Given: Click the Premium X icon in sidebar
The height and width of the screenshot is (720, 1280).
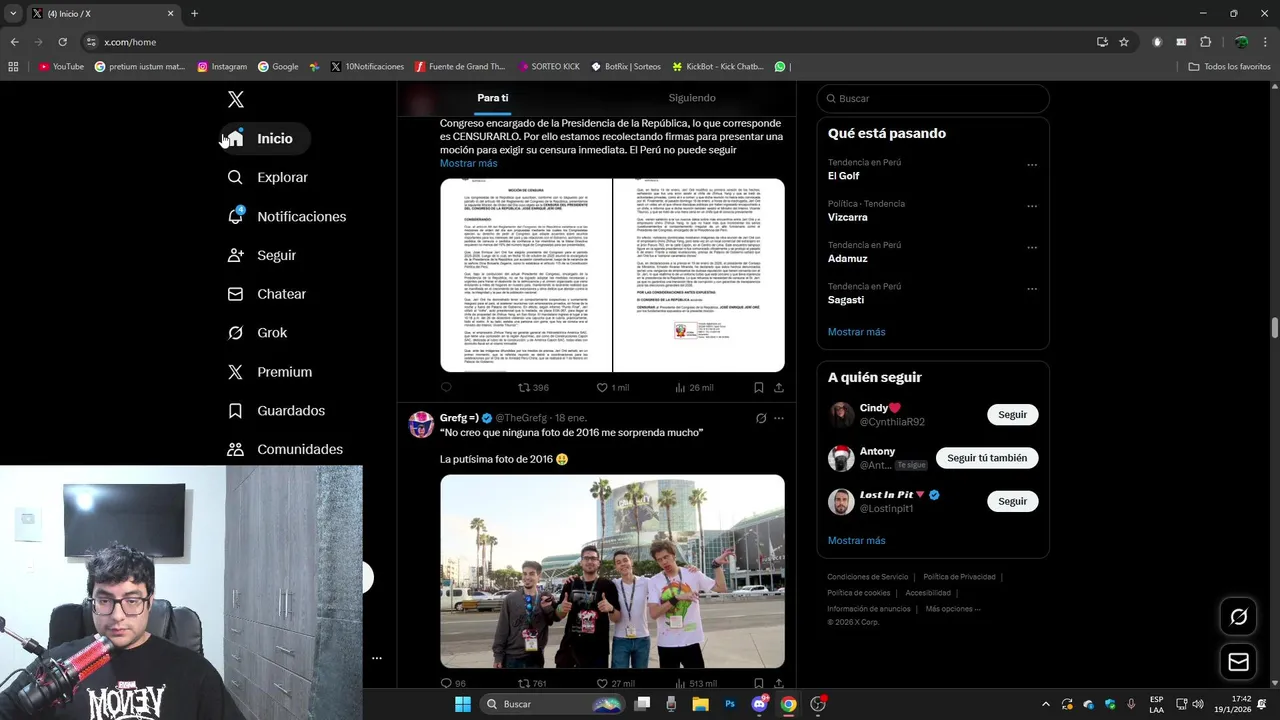Looking at the screenshot, I should [235, 372].
